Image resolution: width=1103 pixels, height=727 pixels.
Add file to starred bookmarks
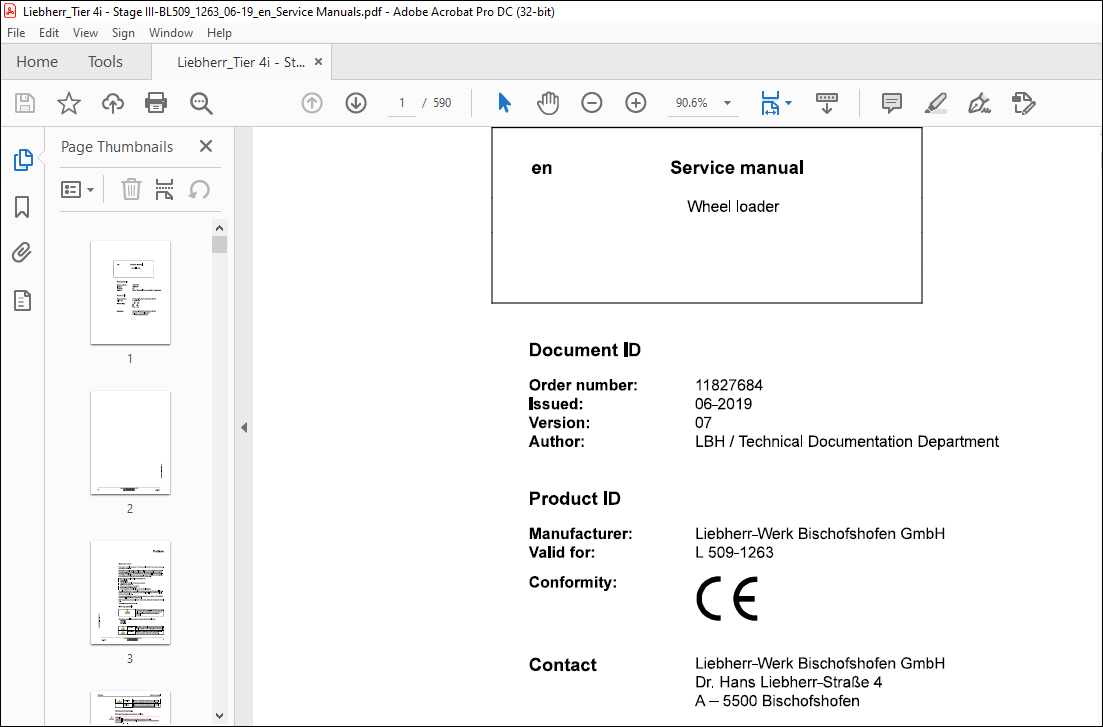(x=69, y=103)
